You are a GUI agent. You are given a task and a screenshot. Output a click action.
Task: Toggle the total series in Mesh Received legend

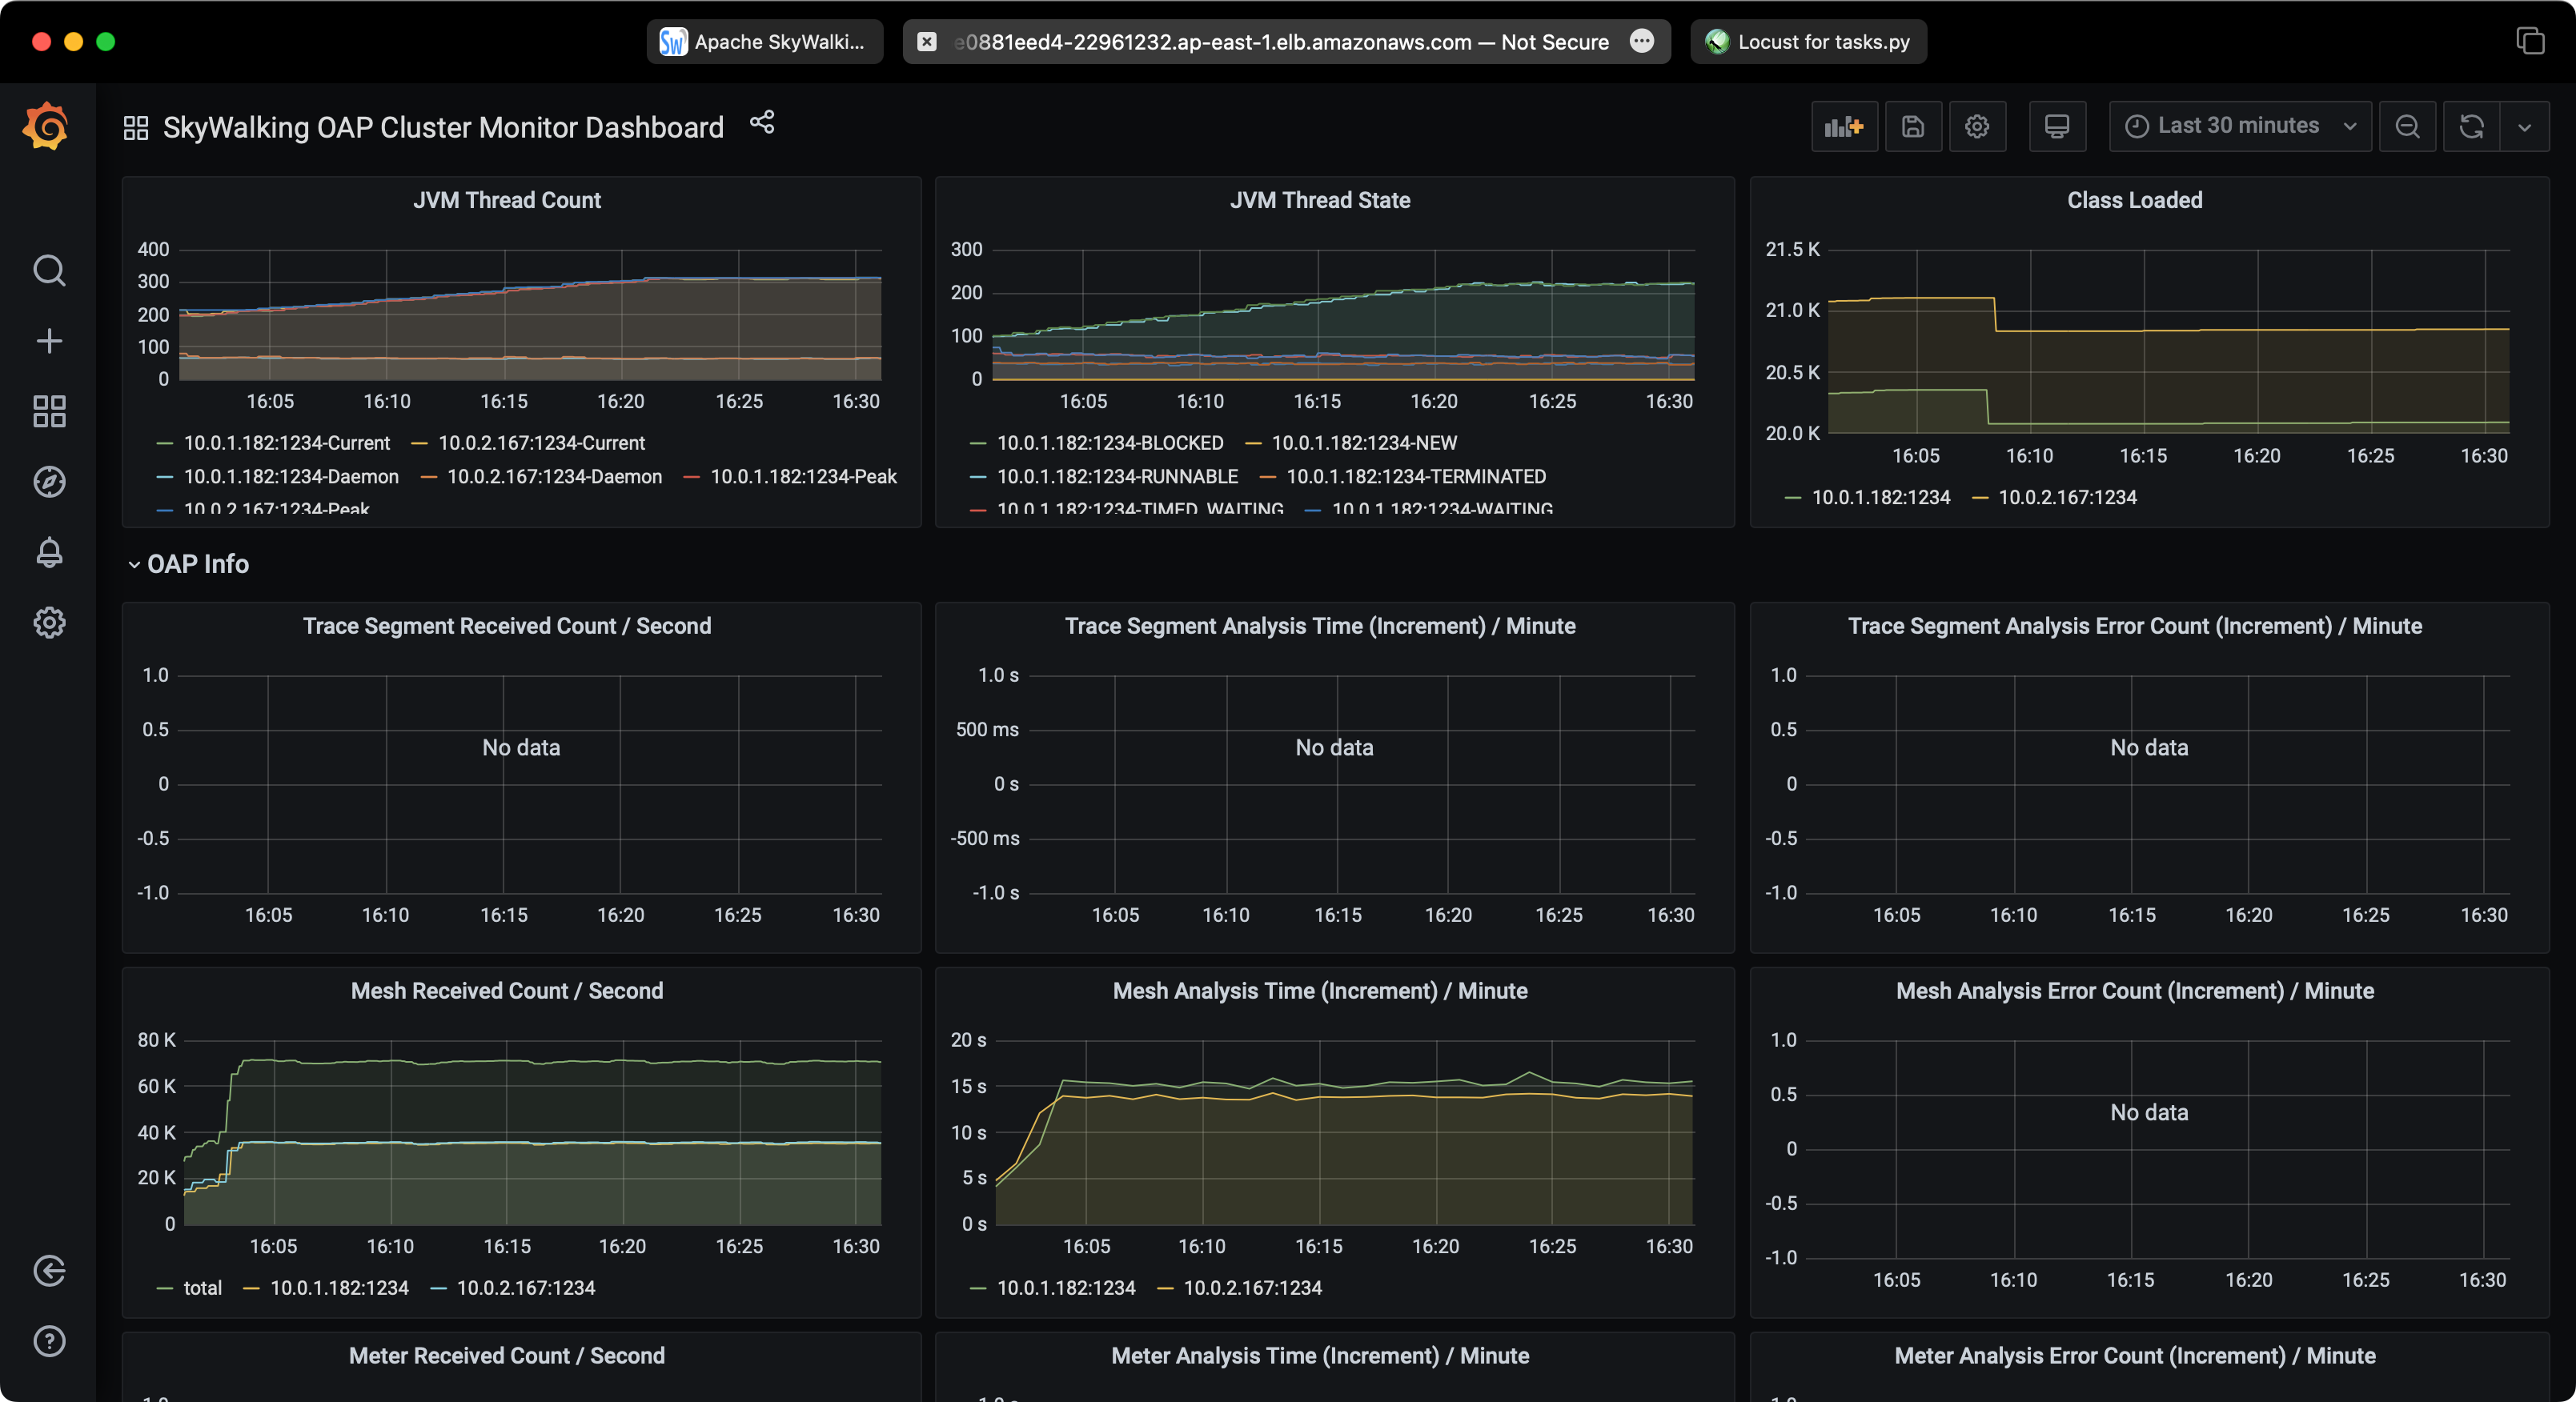pyautogui.click(x=202, y=1288)
